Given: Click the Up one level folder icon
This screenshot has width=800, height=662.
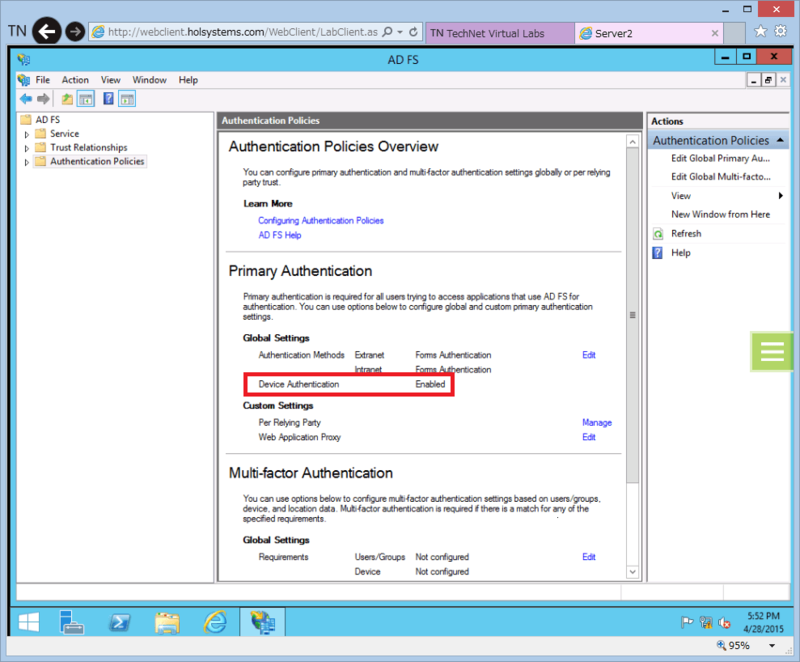Looking at the screenshot, I should 67,99.
